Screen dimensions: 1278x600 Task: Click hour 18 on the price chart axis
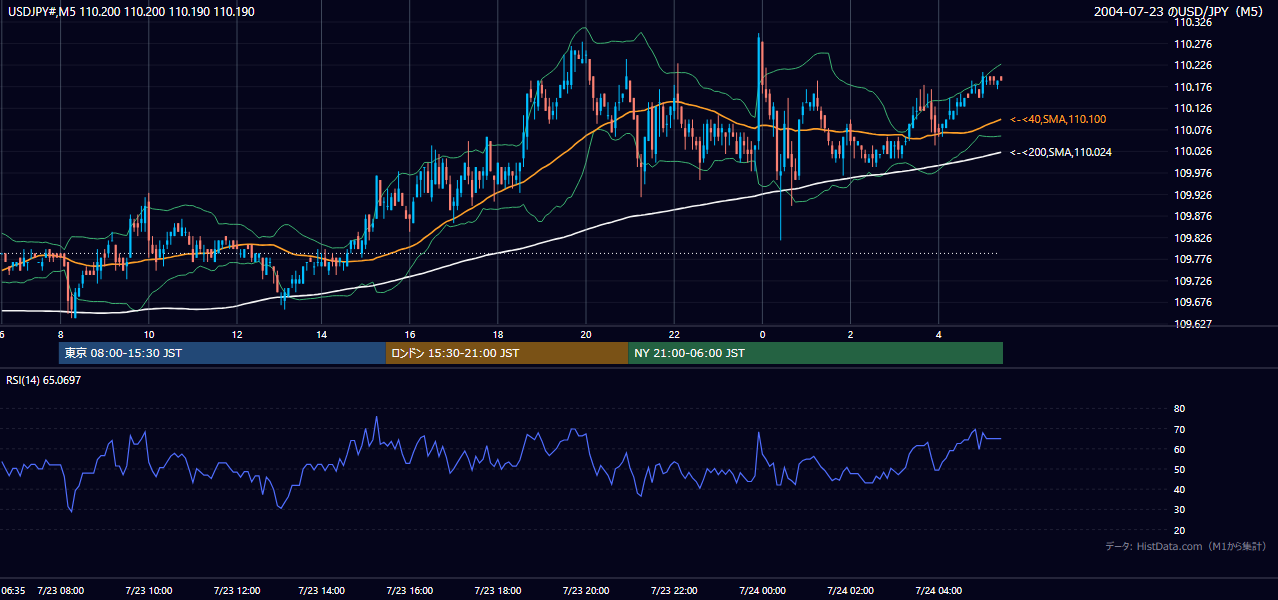tap(499, 334)
